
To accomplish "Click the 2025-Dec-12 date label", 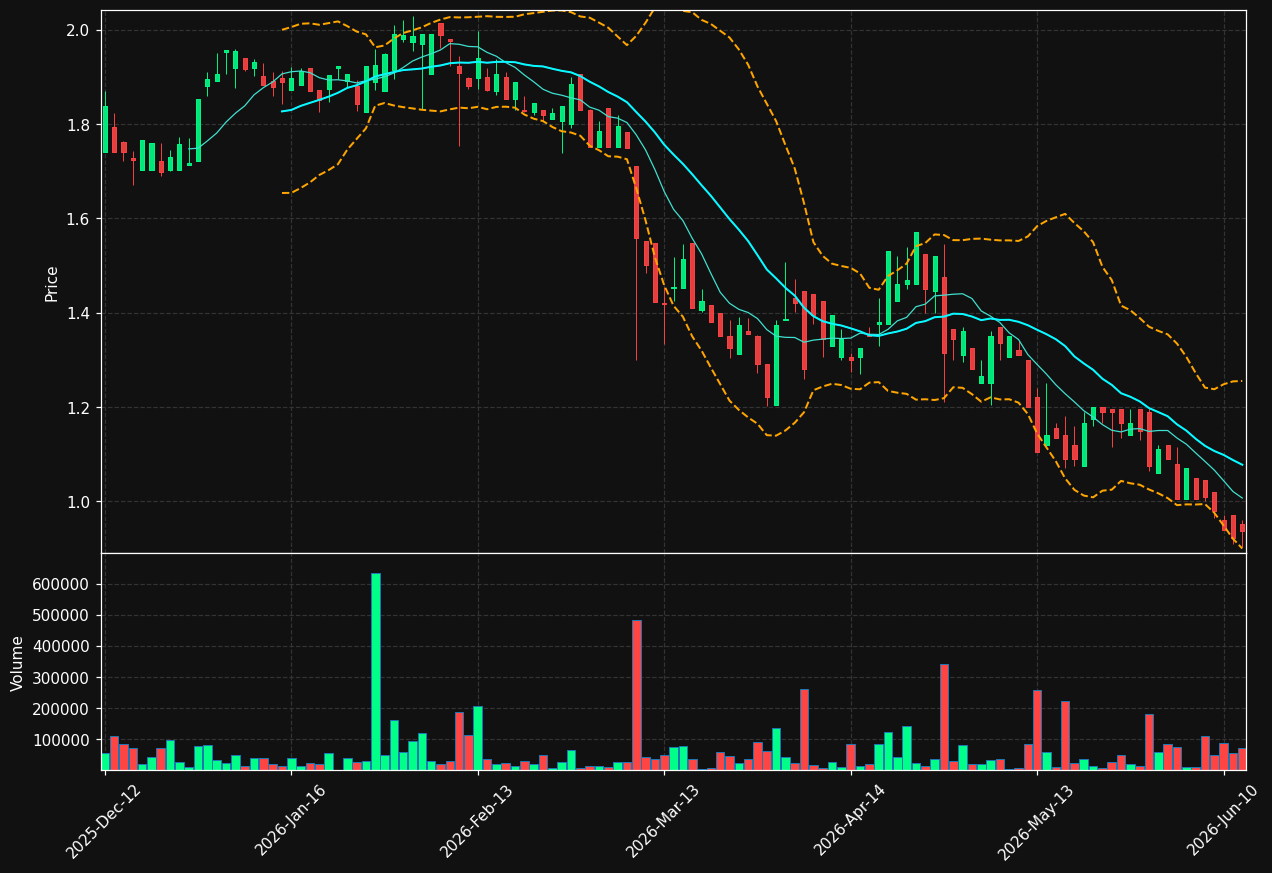I will pos(104,821).
